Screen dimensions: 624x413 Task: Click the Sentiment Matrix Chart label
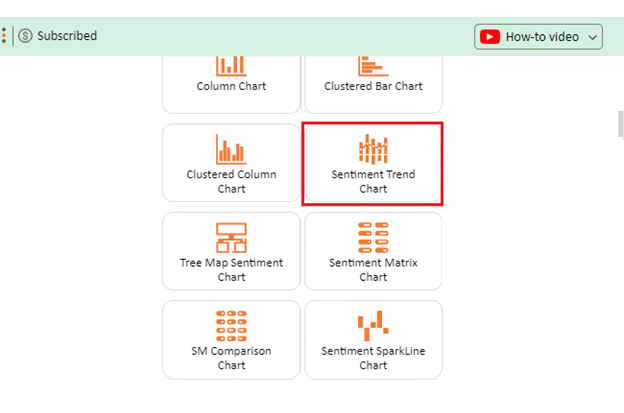[x=373, y=270]
